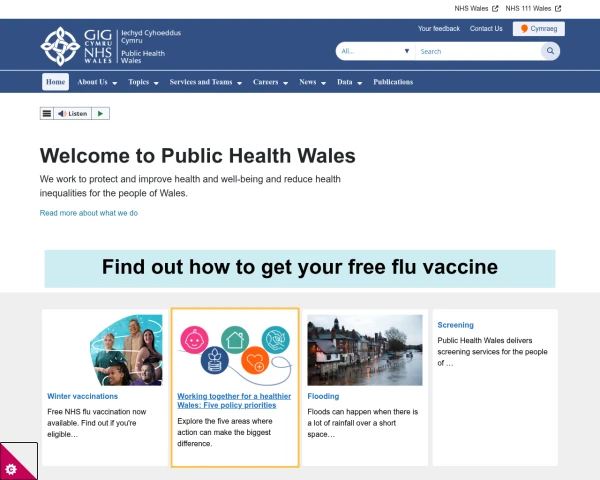Open the All search category dropdown
The image size is (600, 480).
coord(375,51)
